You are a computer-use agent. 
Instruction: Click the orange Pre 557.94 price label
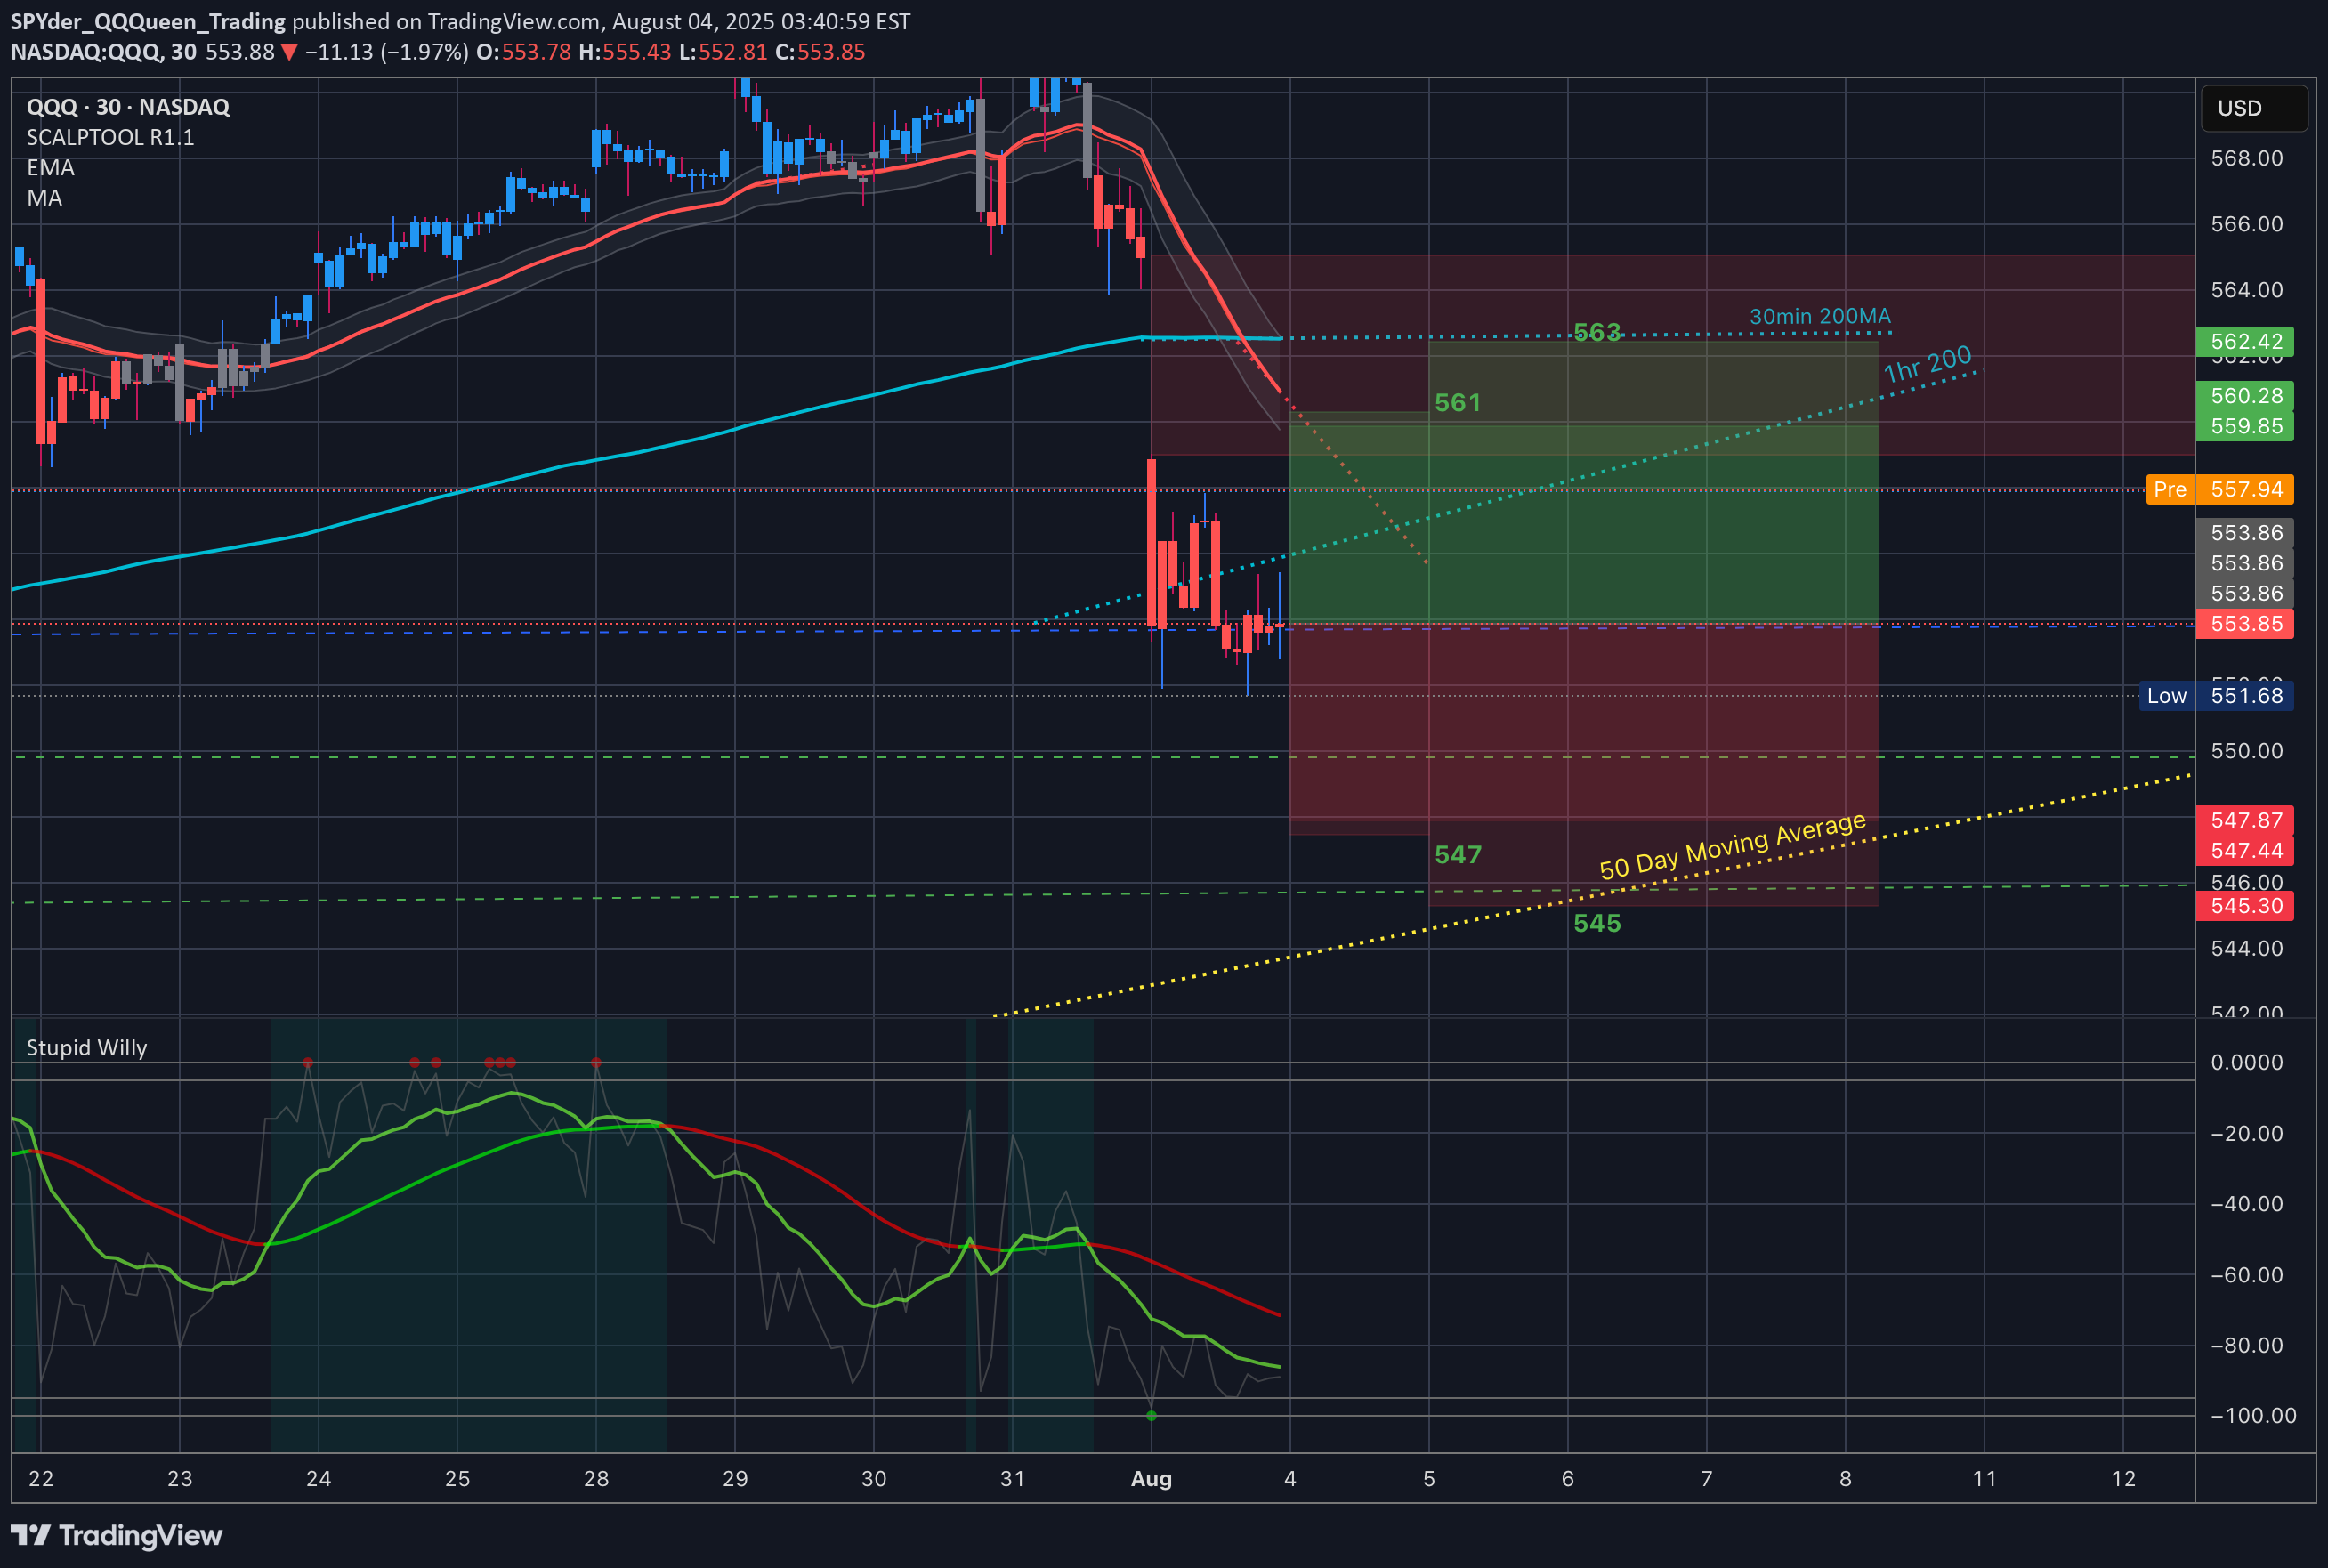point(2220,489)
